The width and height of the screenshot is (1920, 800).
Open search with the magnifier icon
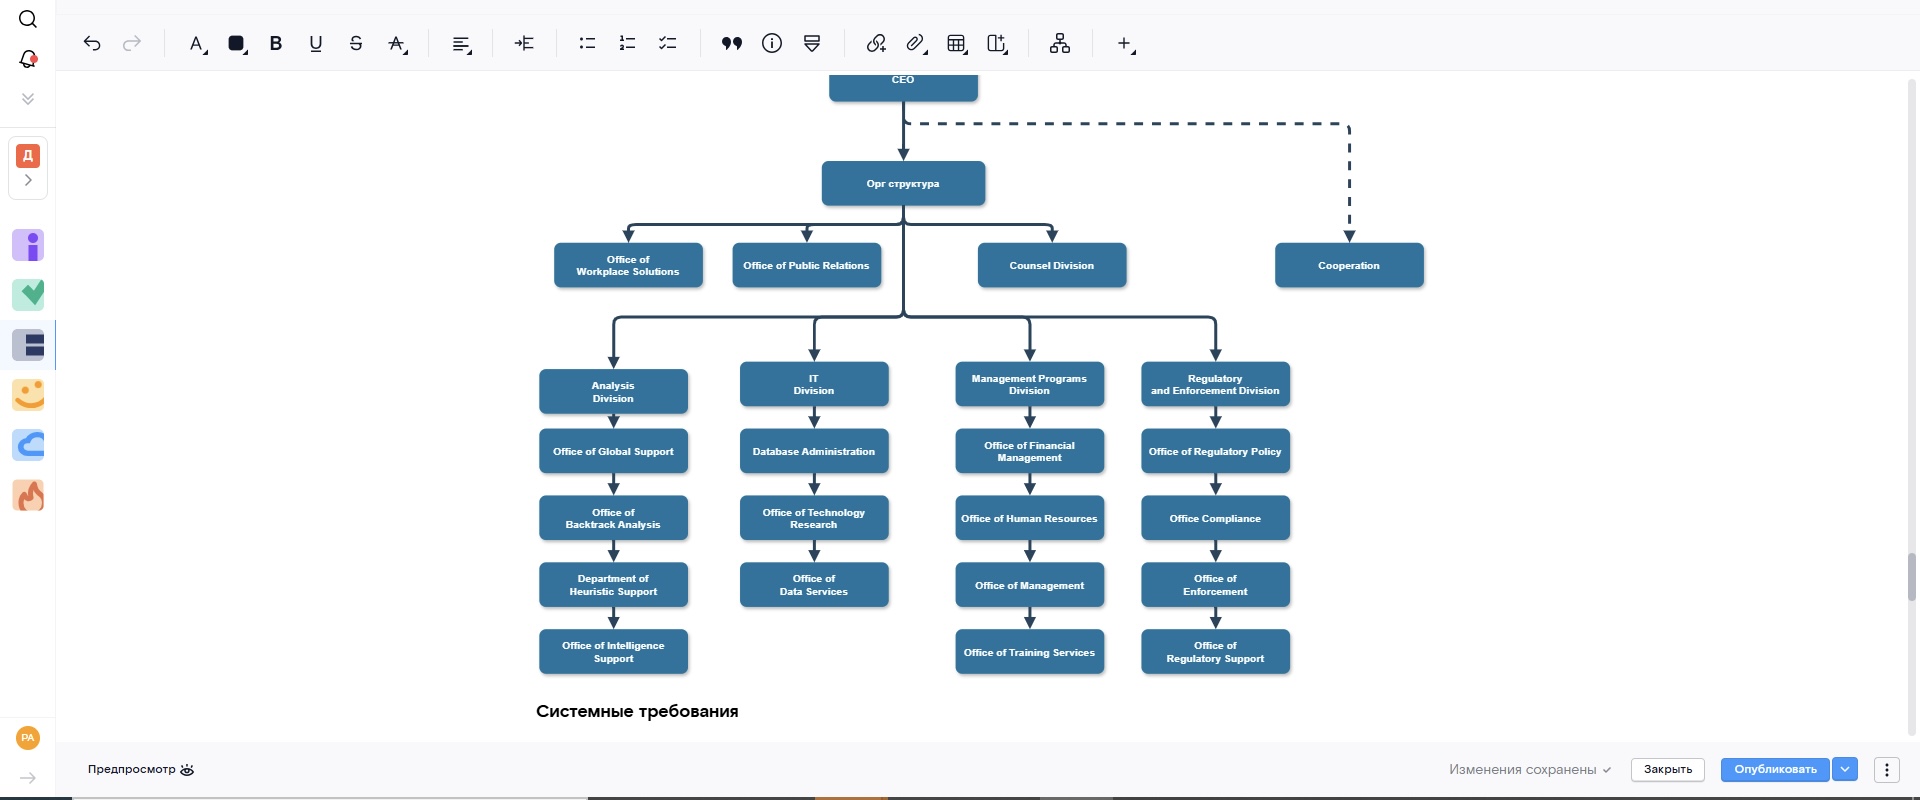pos(28,19)
